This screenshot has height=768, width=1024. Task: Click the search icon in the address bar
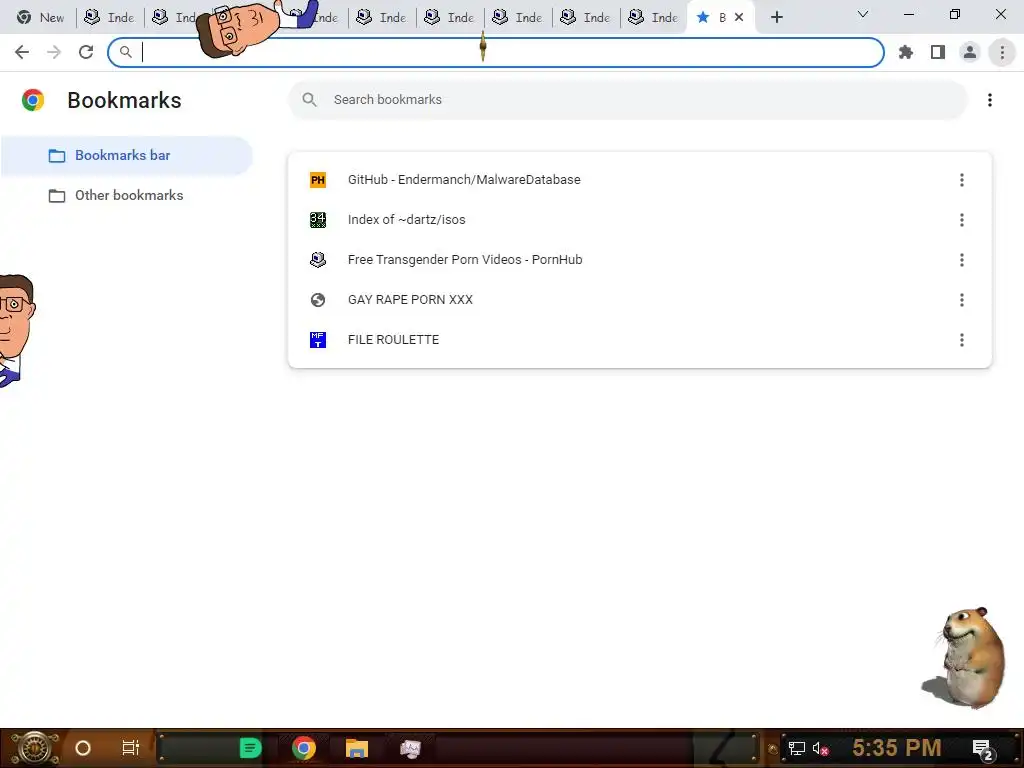(x=125, y=52)
